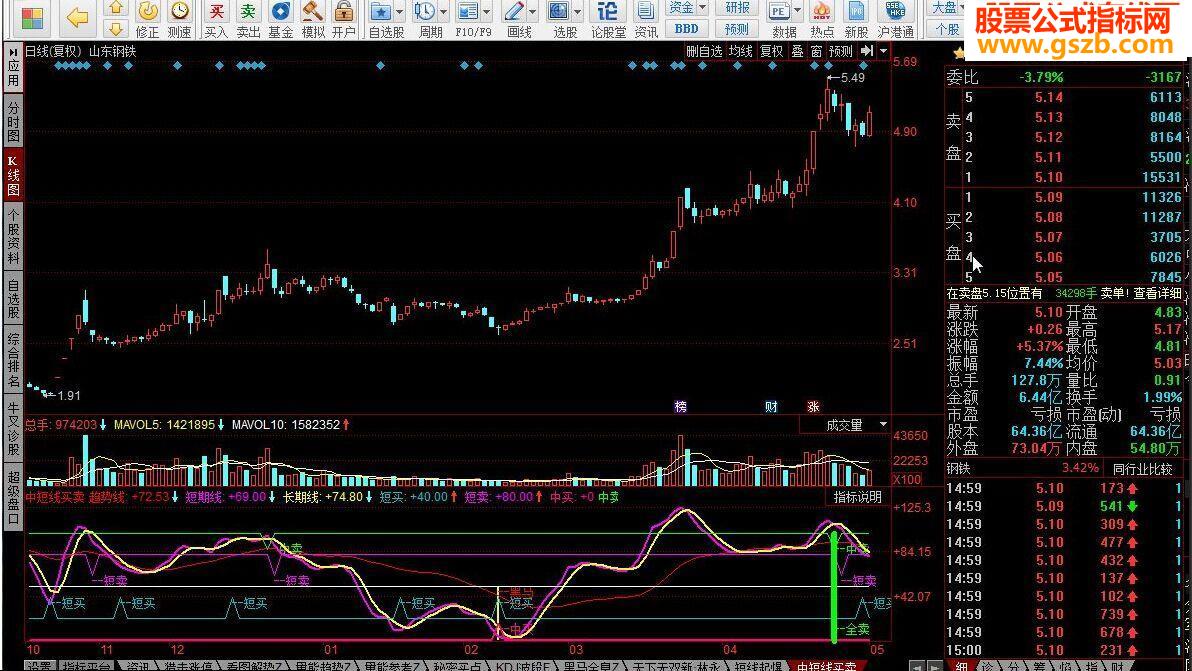Click the 指标说明 indicator help button

[858, 497]
